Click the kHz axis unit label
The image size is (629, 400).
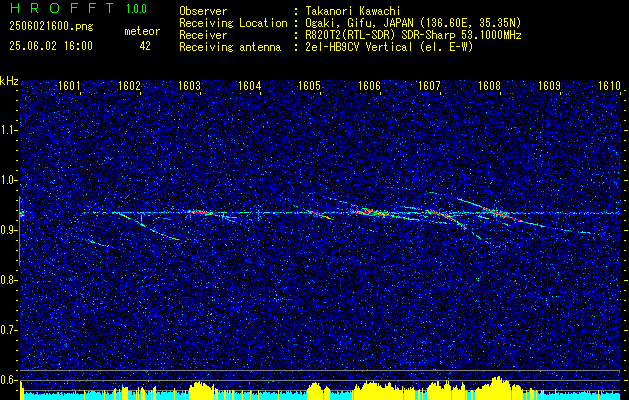[x=9, y=81]
